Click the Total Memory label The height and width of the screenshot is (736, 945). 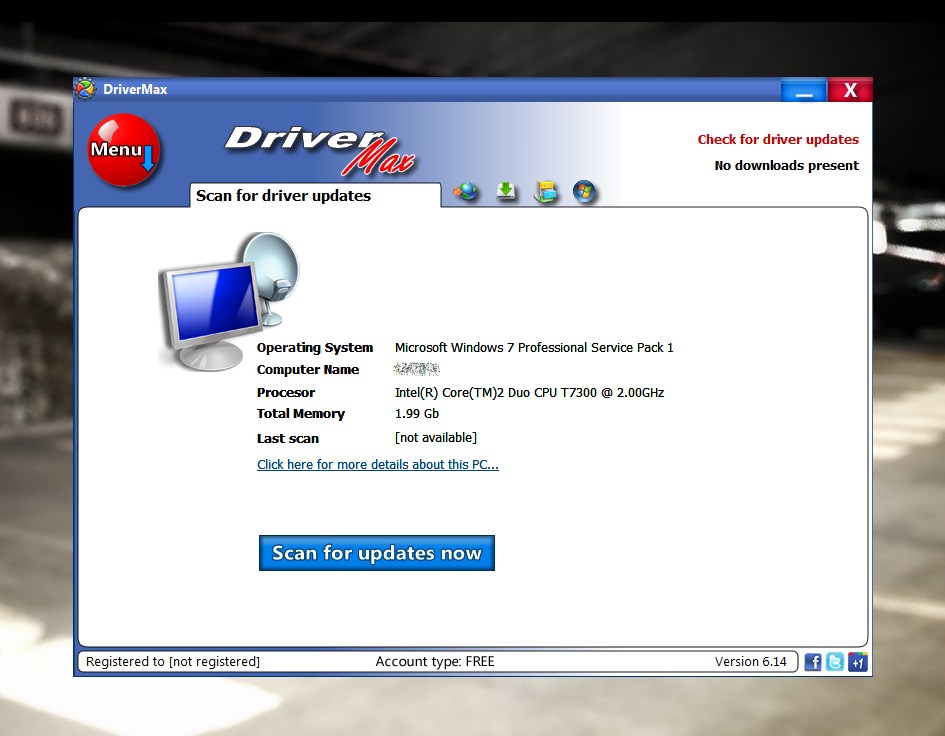[x=301, y=414]
